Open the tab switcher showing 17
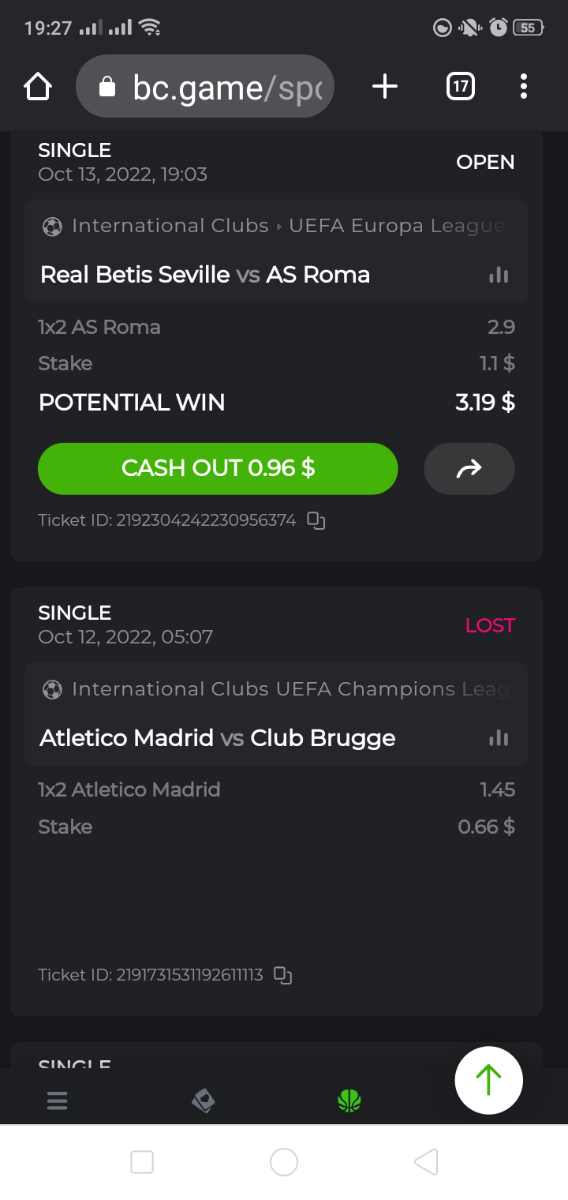This screenshot has width=568, height=1200. pyautogui.click(x=460, y=87)
